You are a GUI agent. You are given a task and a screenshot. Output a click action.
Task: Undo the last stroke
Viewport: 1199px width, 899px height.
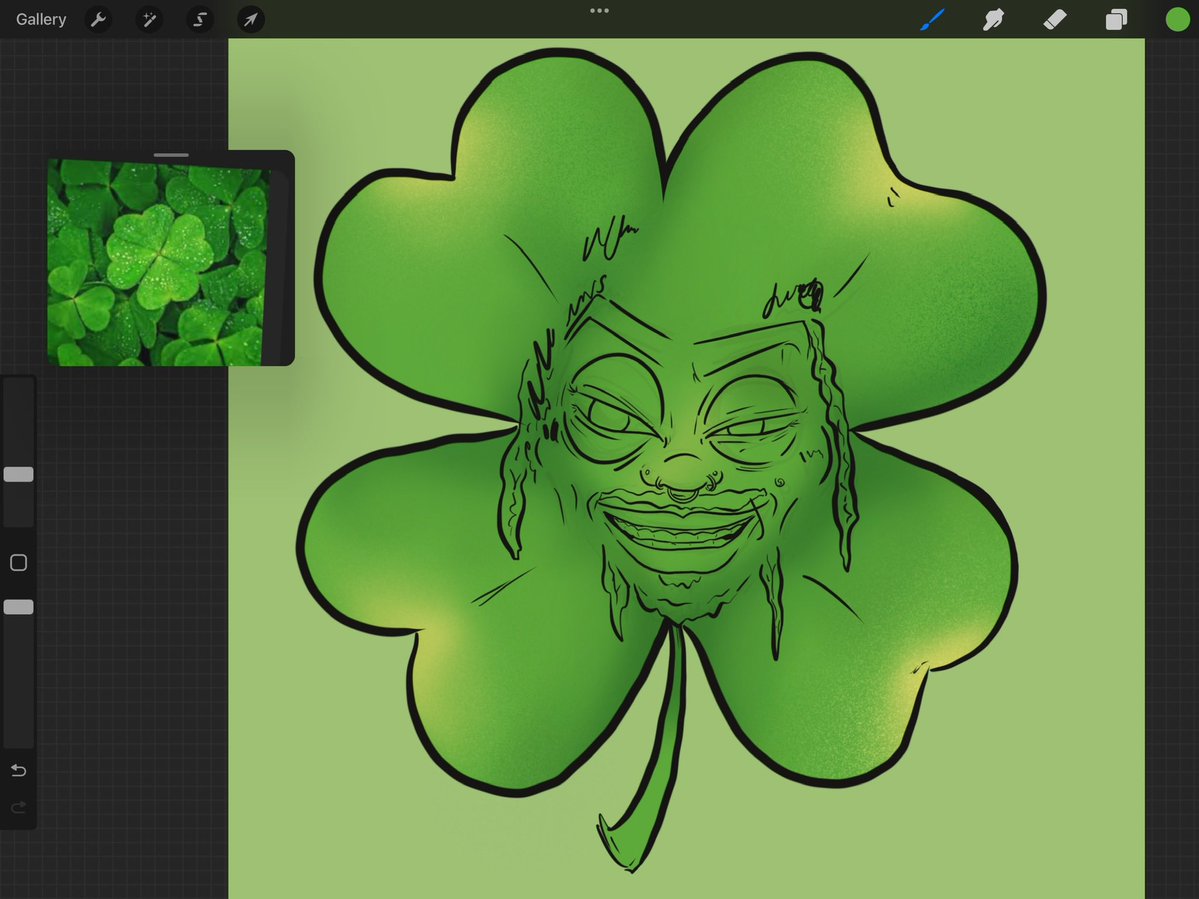point(18,770)
